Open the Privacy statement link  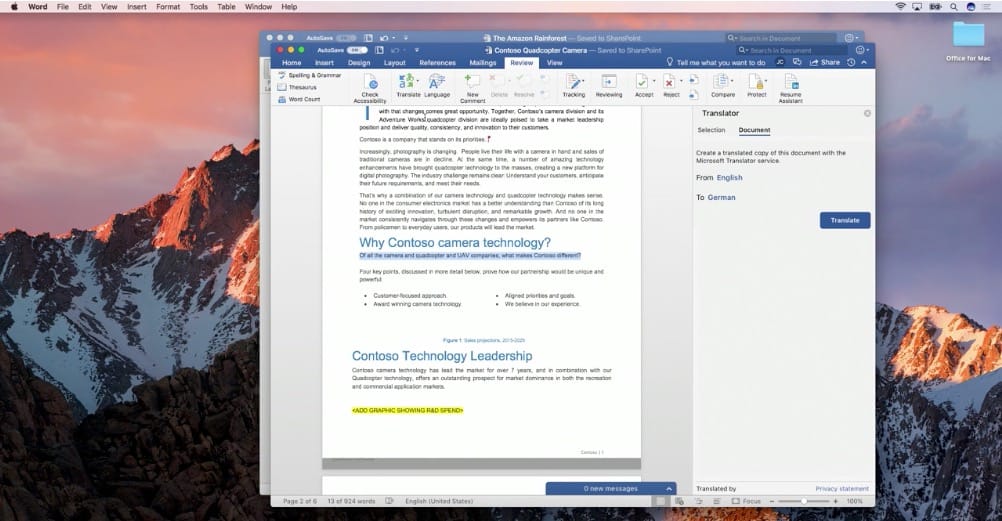(x=842, y=488)
